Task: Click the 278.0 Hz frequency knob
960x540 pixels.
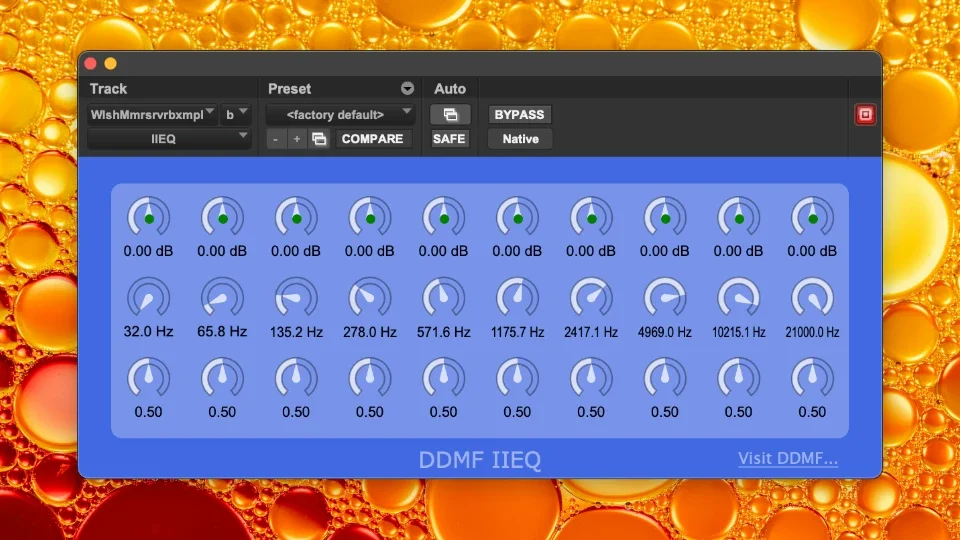Action: click(x=370, y=298)
